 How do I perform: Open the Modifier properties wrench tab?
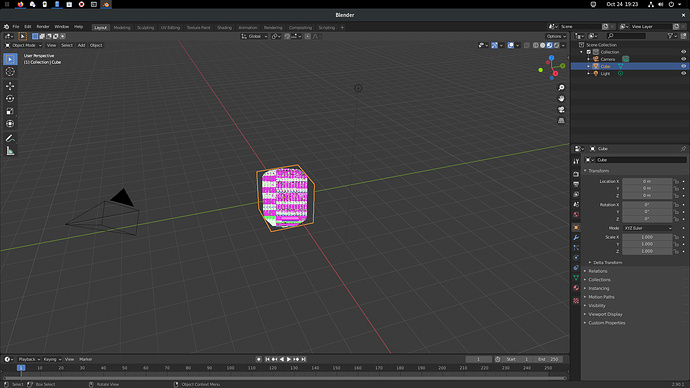[x=576, y=238]
